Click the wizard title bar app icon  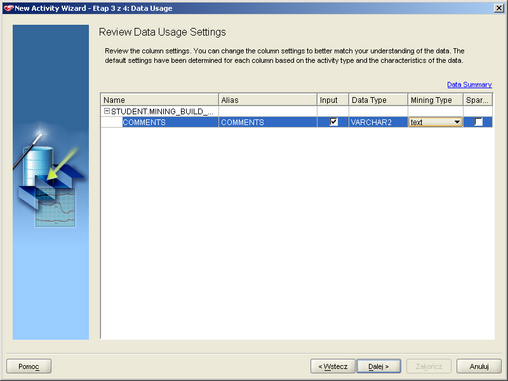(9, 8)
